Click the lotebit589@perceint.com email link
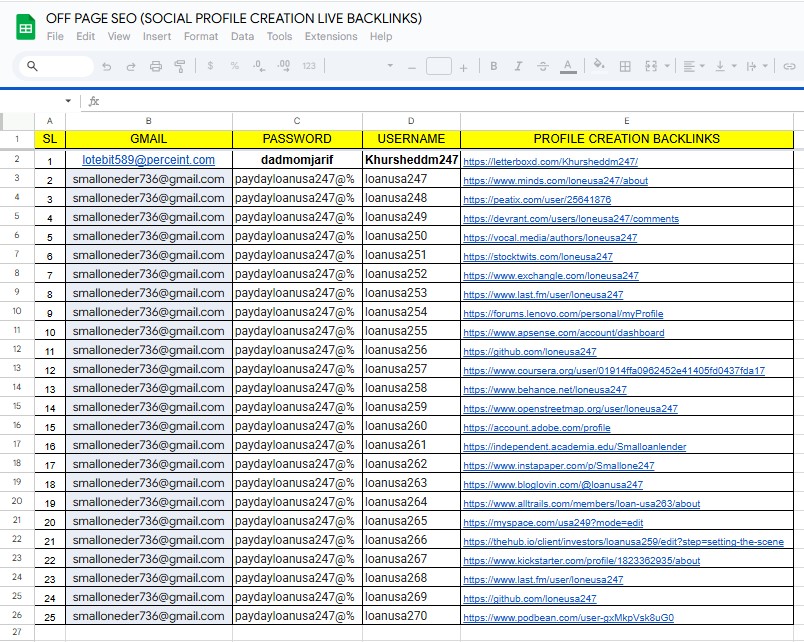804x642 pixels. point(148,159)
